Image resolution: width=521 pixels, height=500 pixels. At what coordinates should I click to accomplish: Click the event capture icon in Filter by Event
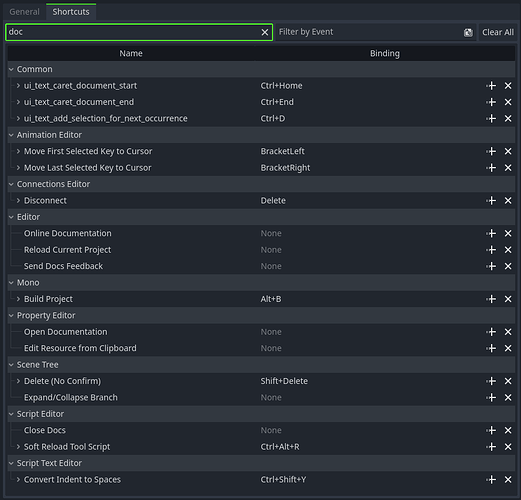tap(468, 32)
